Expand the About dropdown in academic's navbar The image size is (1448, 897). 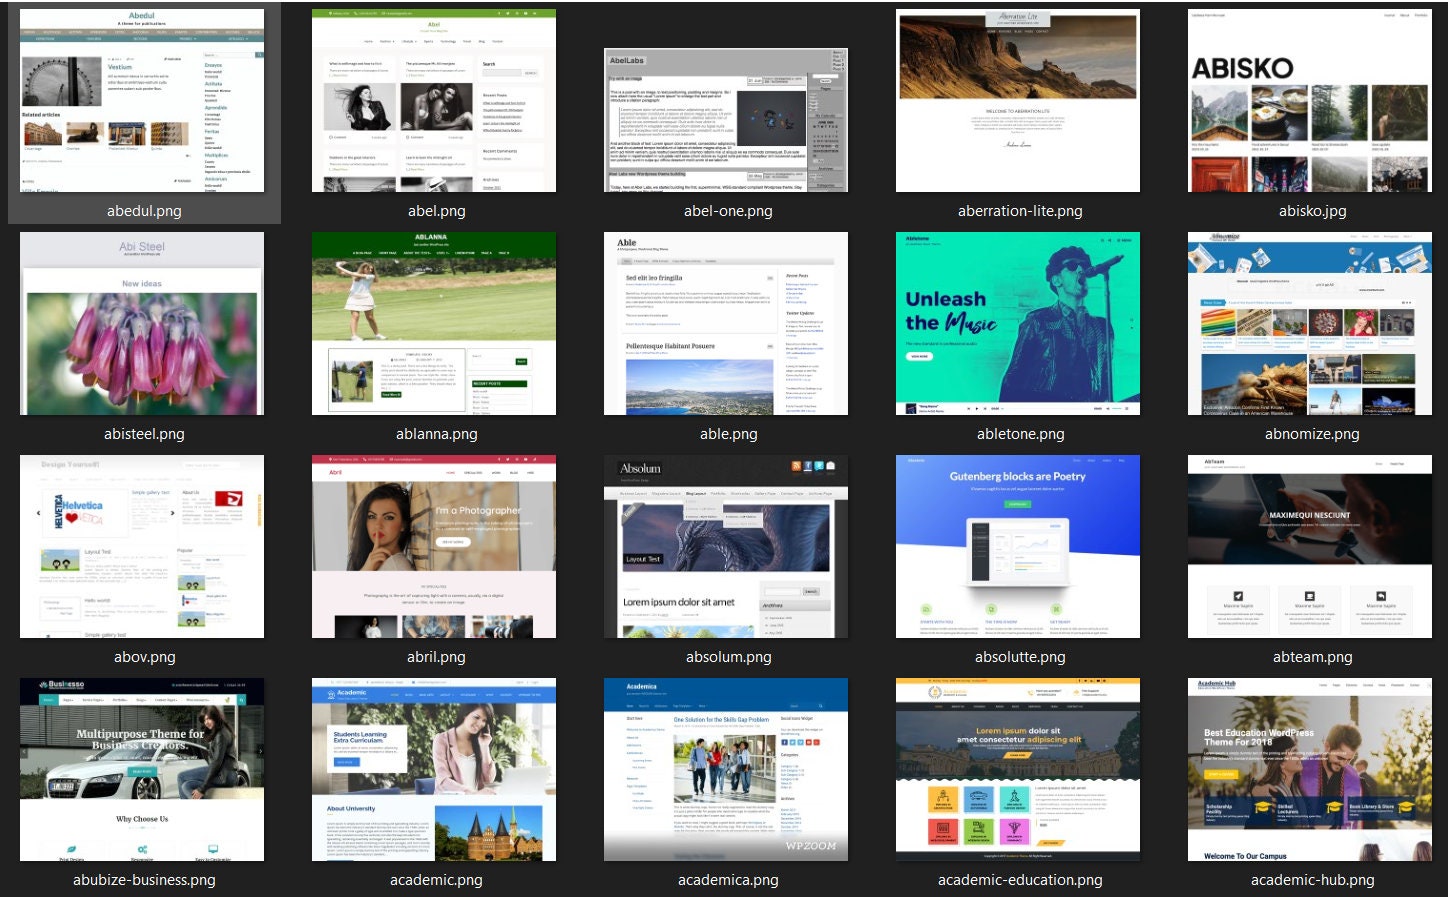(447, 695)
